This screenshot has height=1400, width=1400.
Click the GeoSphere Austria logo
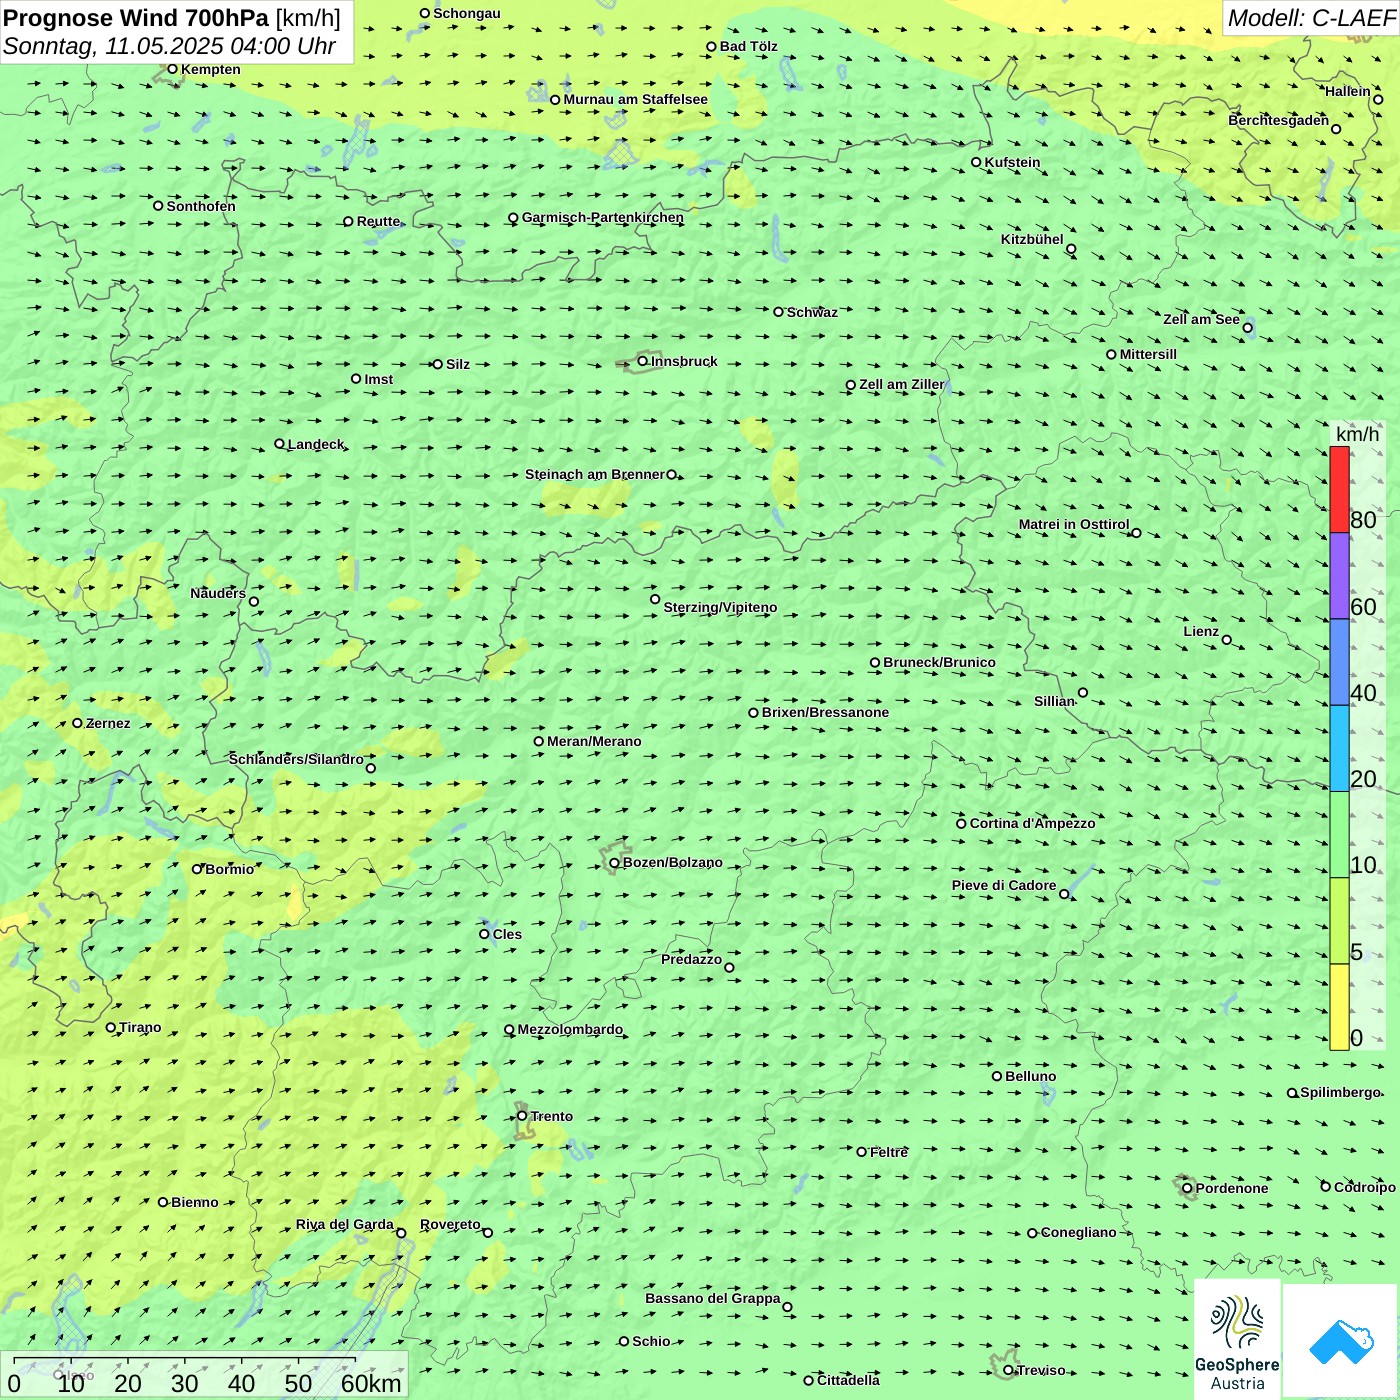coord(1237,1340)
